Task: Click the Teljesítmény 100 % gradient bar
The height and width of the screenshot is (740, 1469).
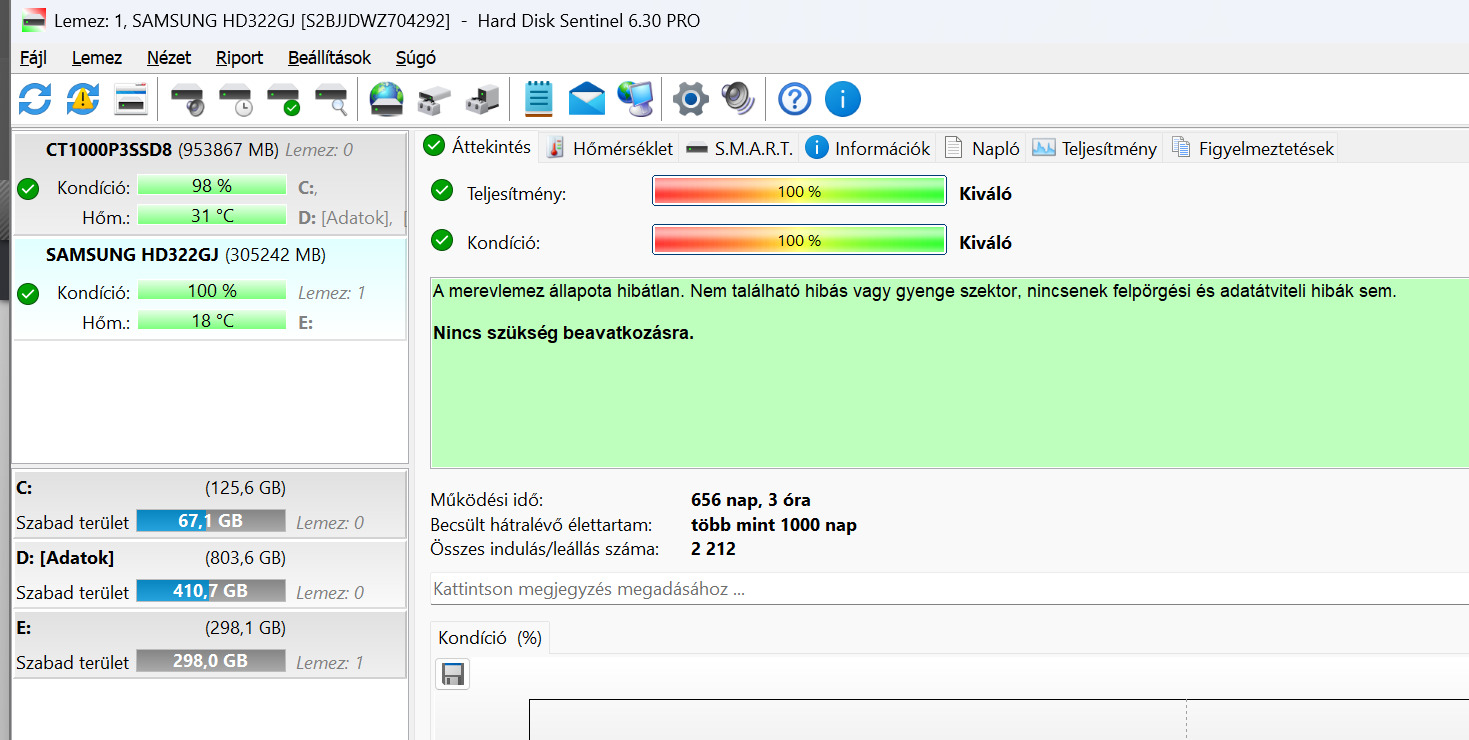Action: point(799,191)
